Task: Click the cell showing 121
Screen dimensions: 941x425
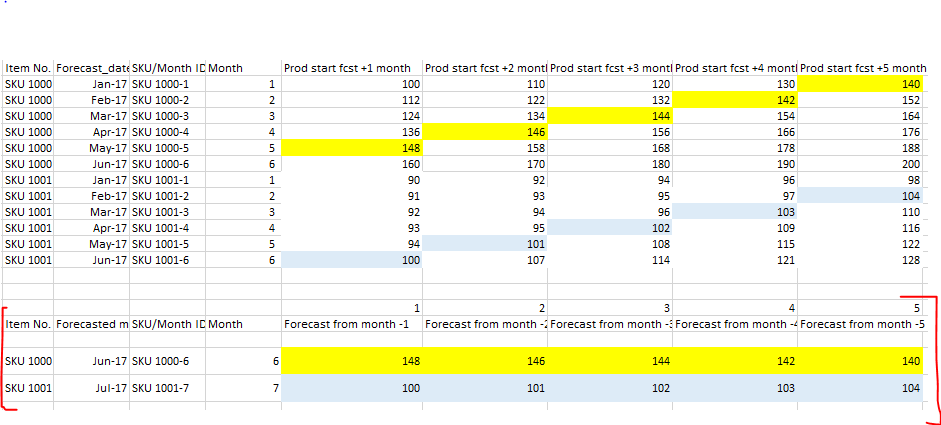Action: (735, 260)
